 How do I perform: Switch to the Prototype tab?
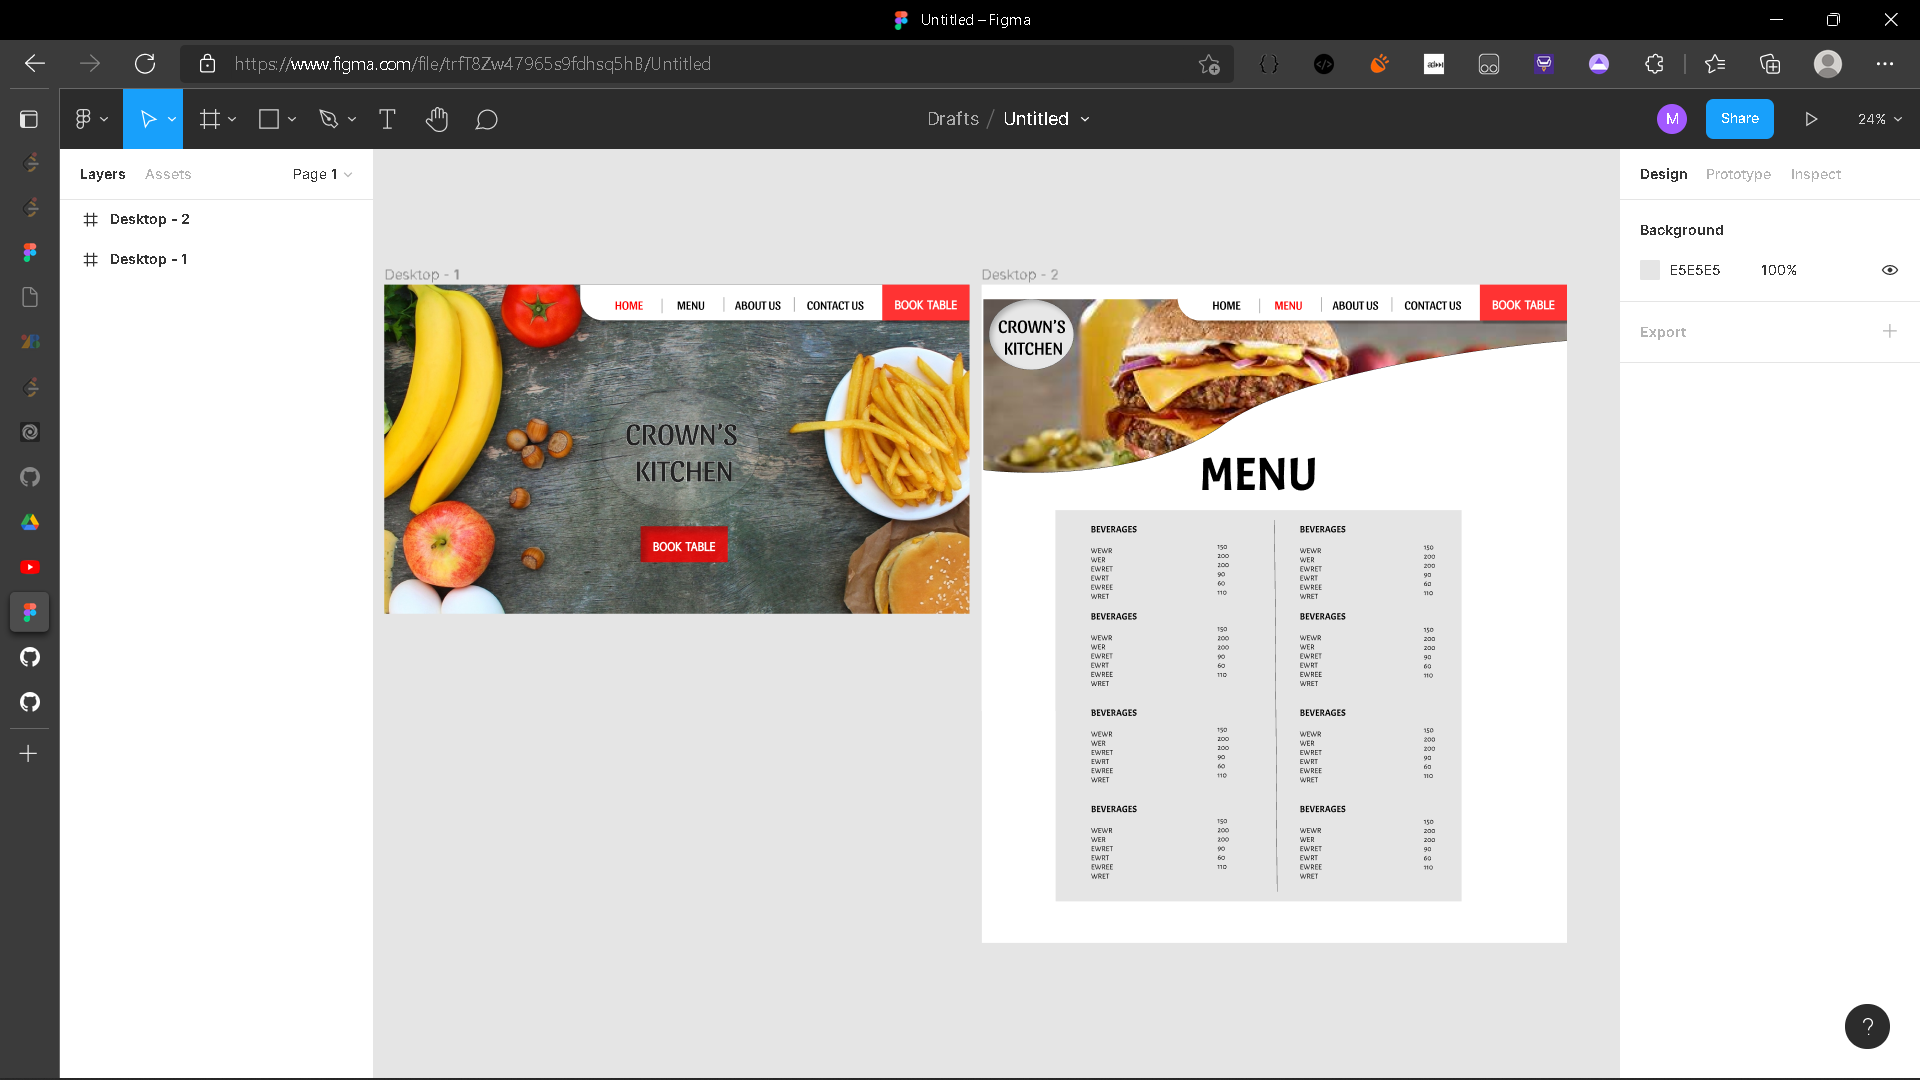[1738, 174]
